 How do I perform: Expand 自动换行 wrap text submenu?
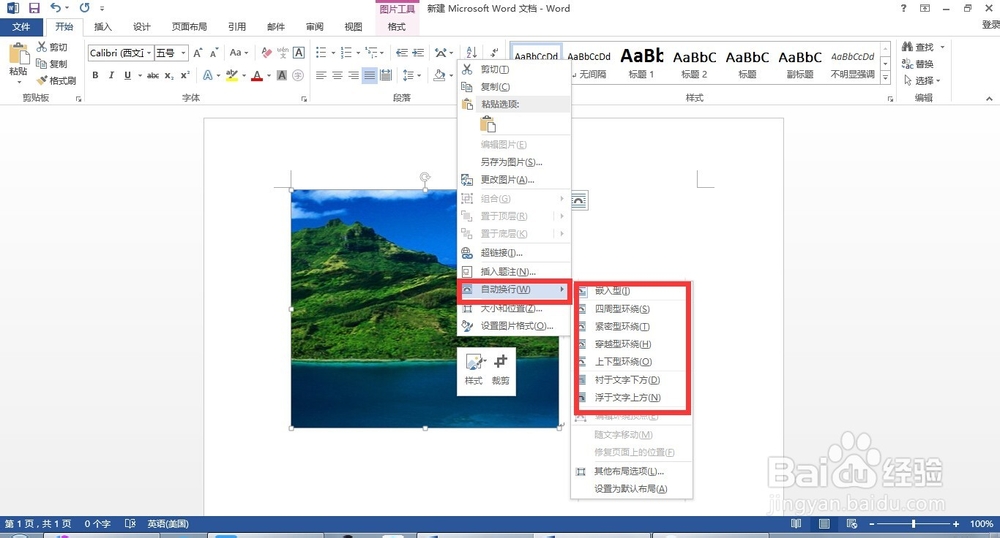[x=514, y=289]
